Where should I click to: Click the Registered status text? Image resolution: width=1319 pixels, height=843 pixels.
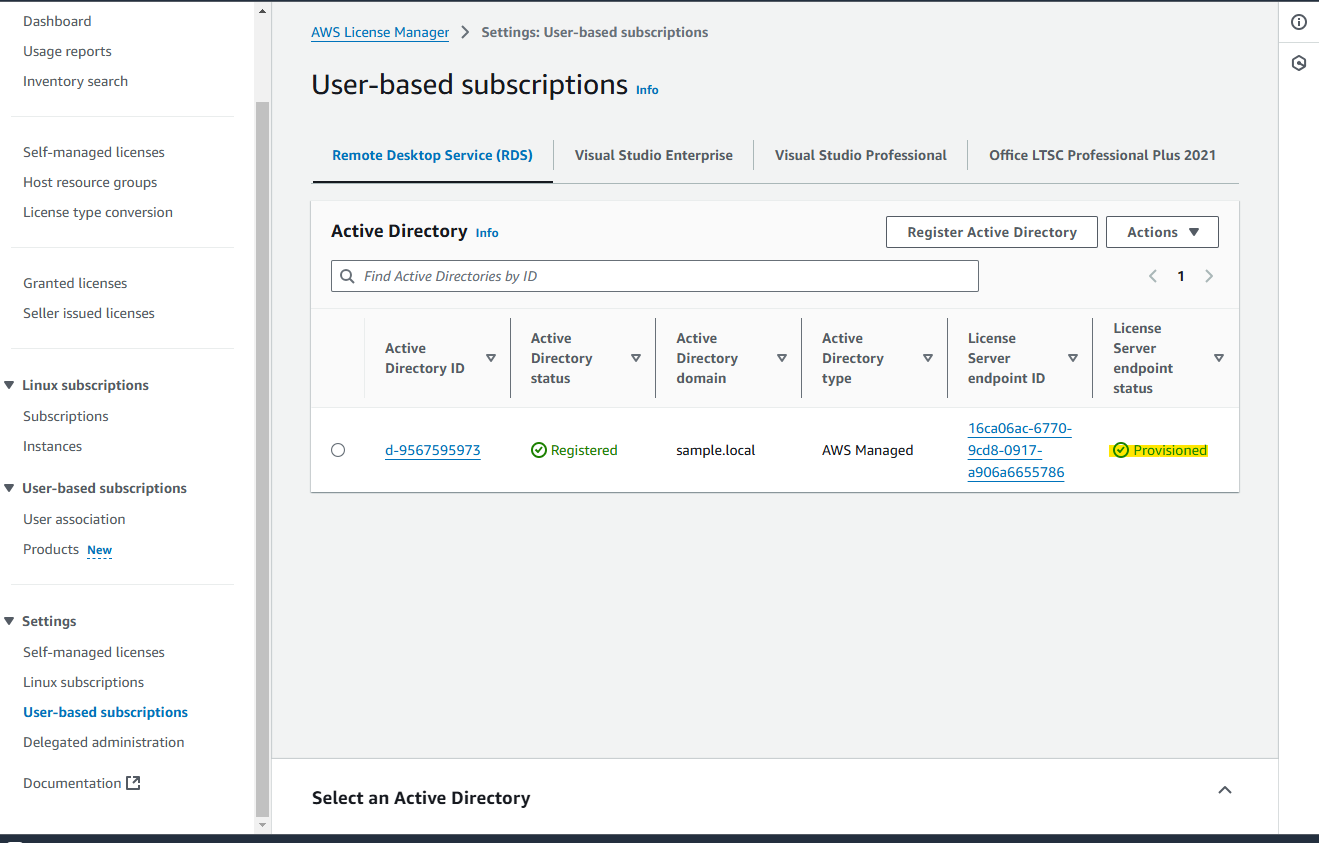(x=584, y=450)
